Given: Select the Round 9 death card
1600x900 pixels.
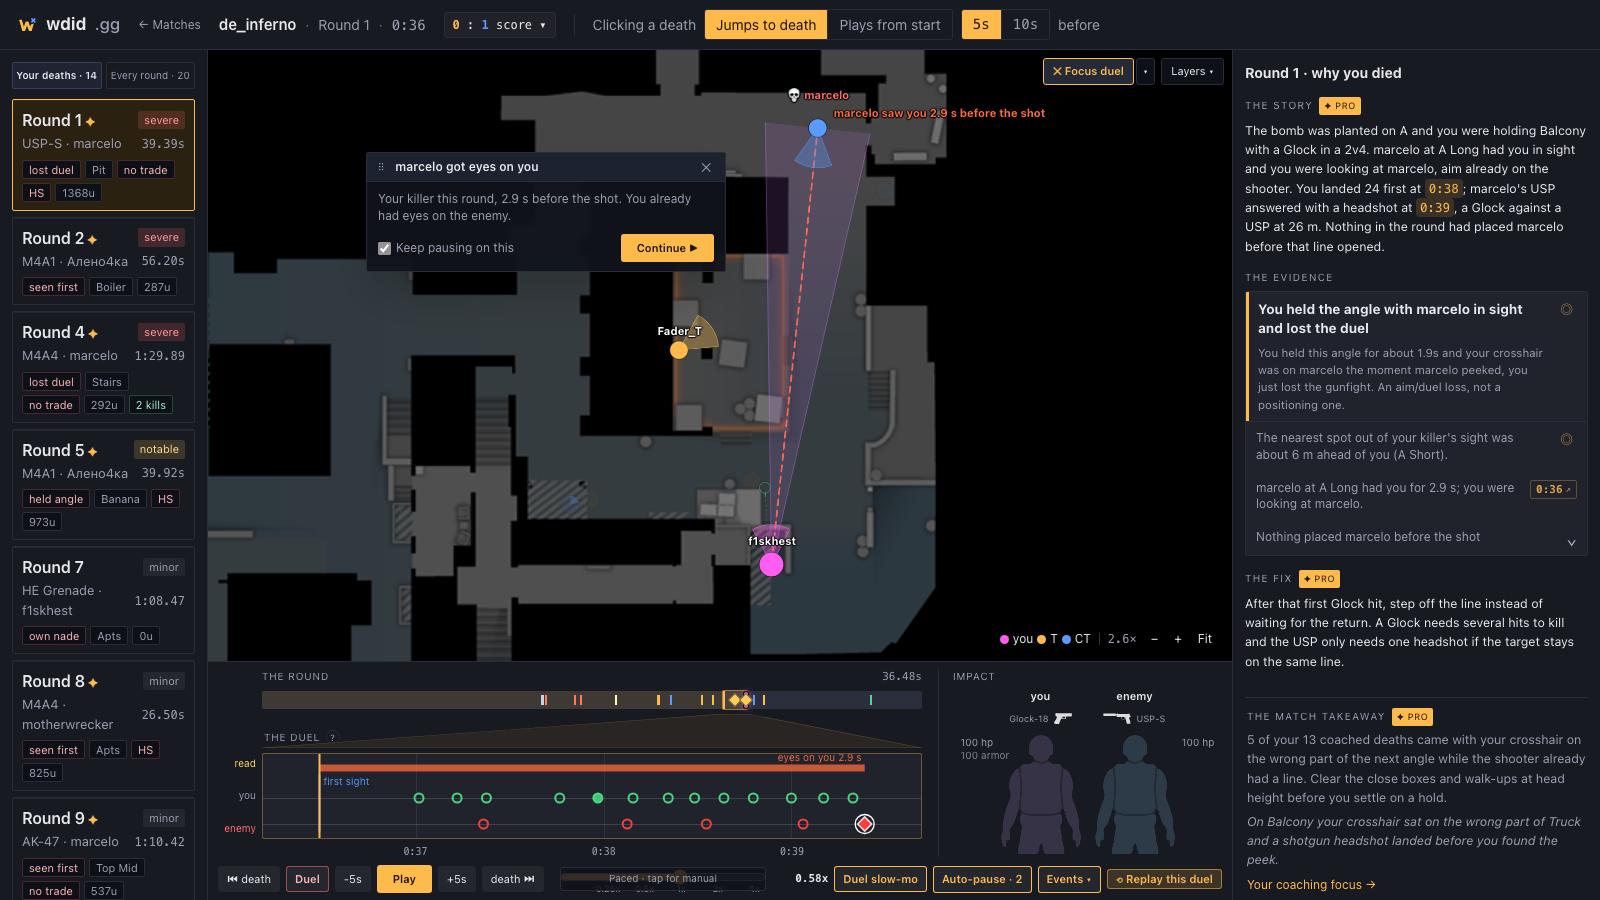Looking at the screenshot, I should click(103, 848).
